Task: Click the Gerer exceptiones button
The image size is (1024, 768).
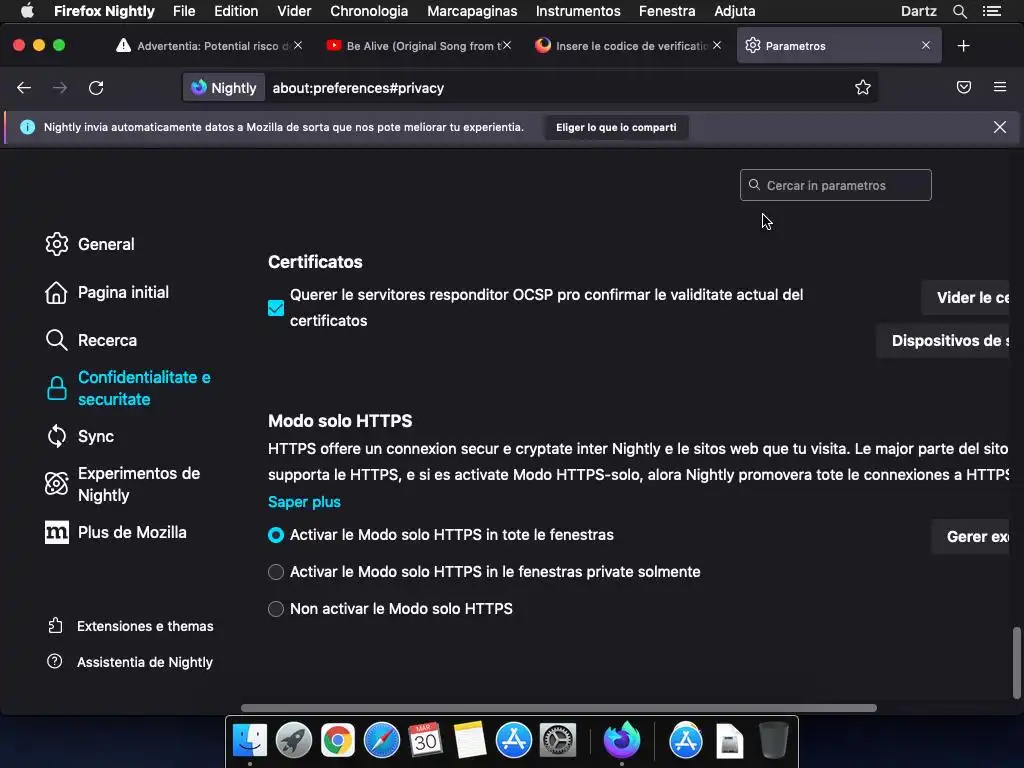Action: 970,536
